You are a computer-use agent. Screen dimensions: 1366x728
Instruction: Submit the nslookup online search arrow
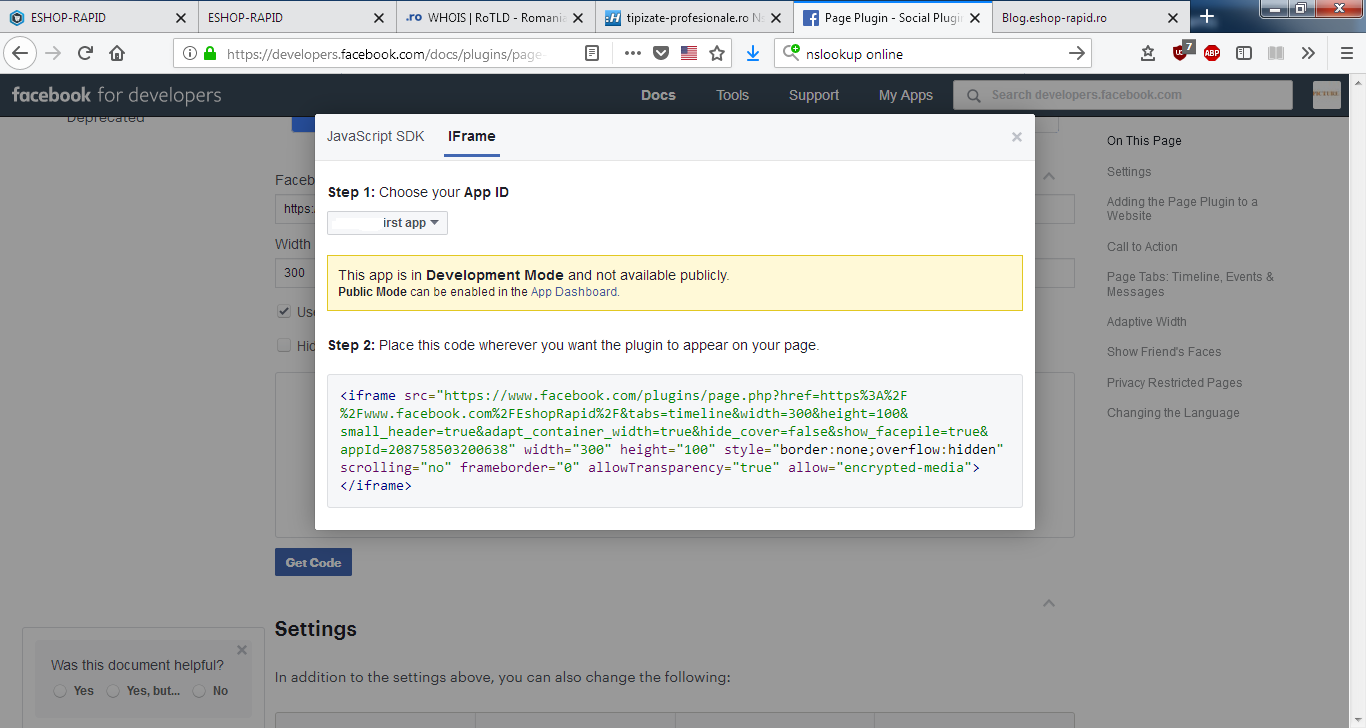click(x=1077, y=54)
